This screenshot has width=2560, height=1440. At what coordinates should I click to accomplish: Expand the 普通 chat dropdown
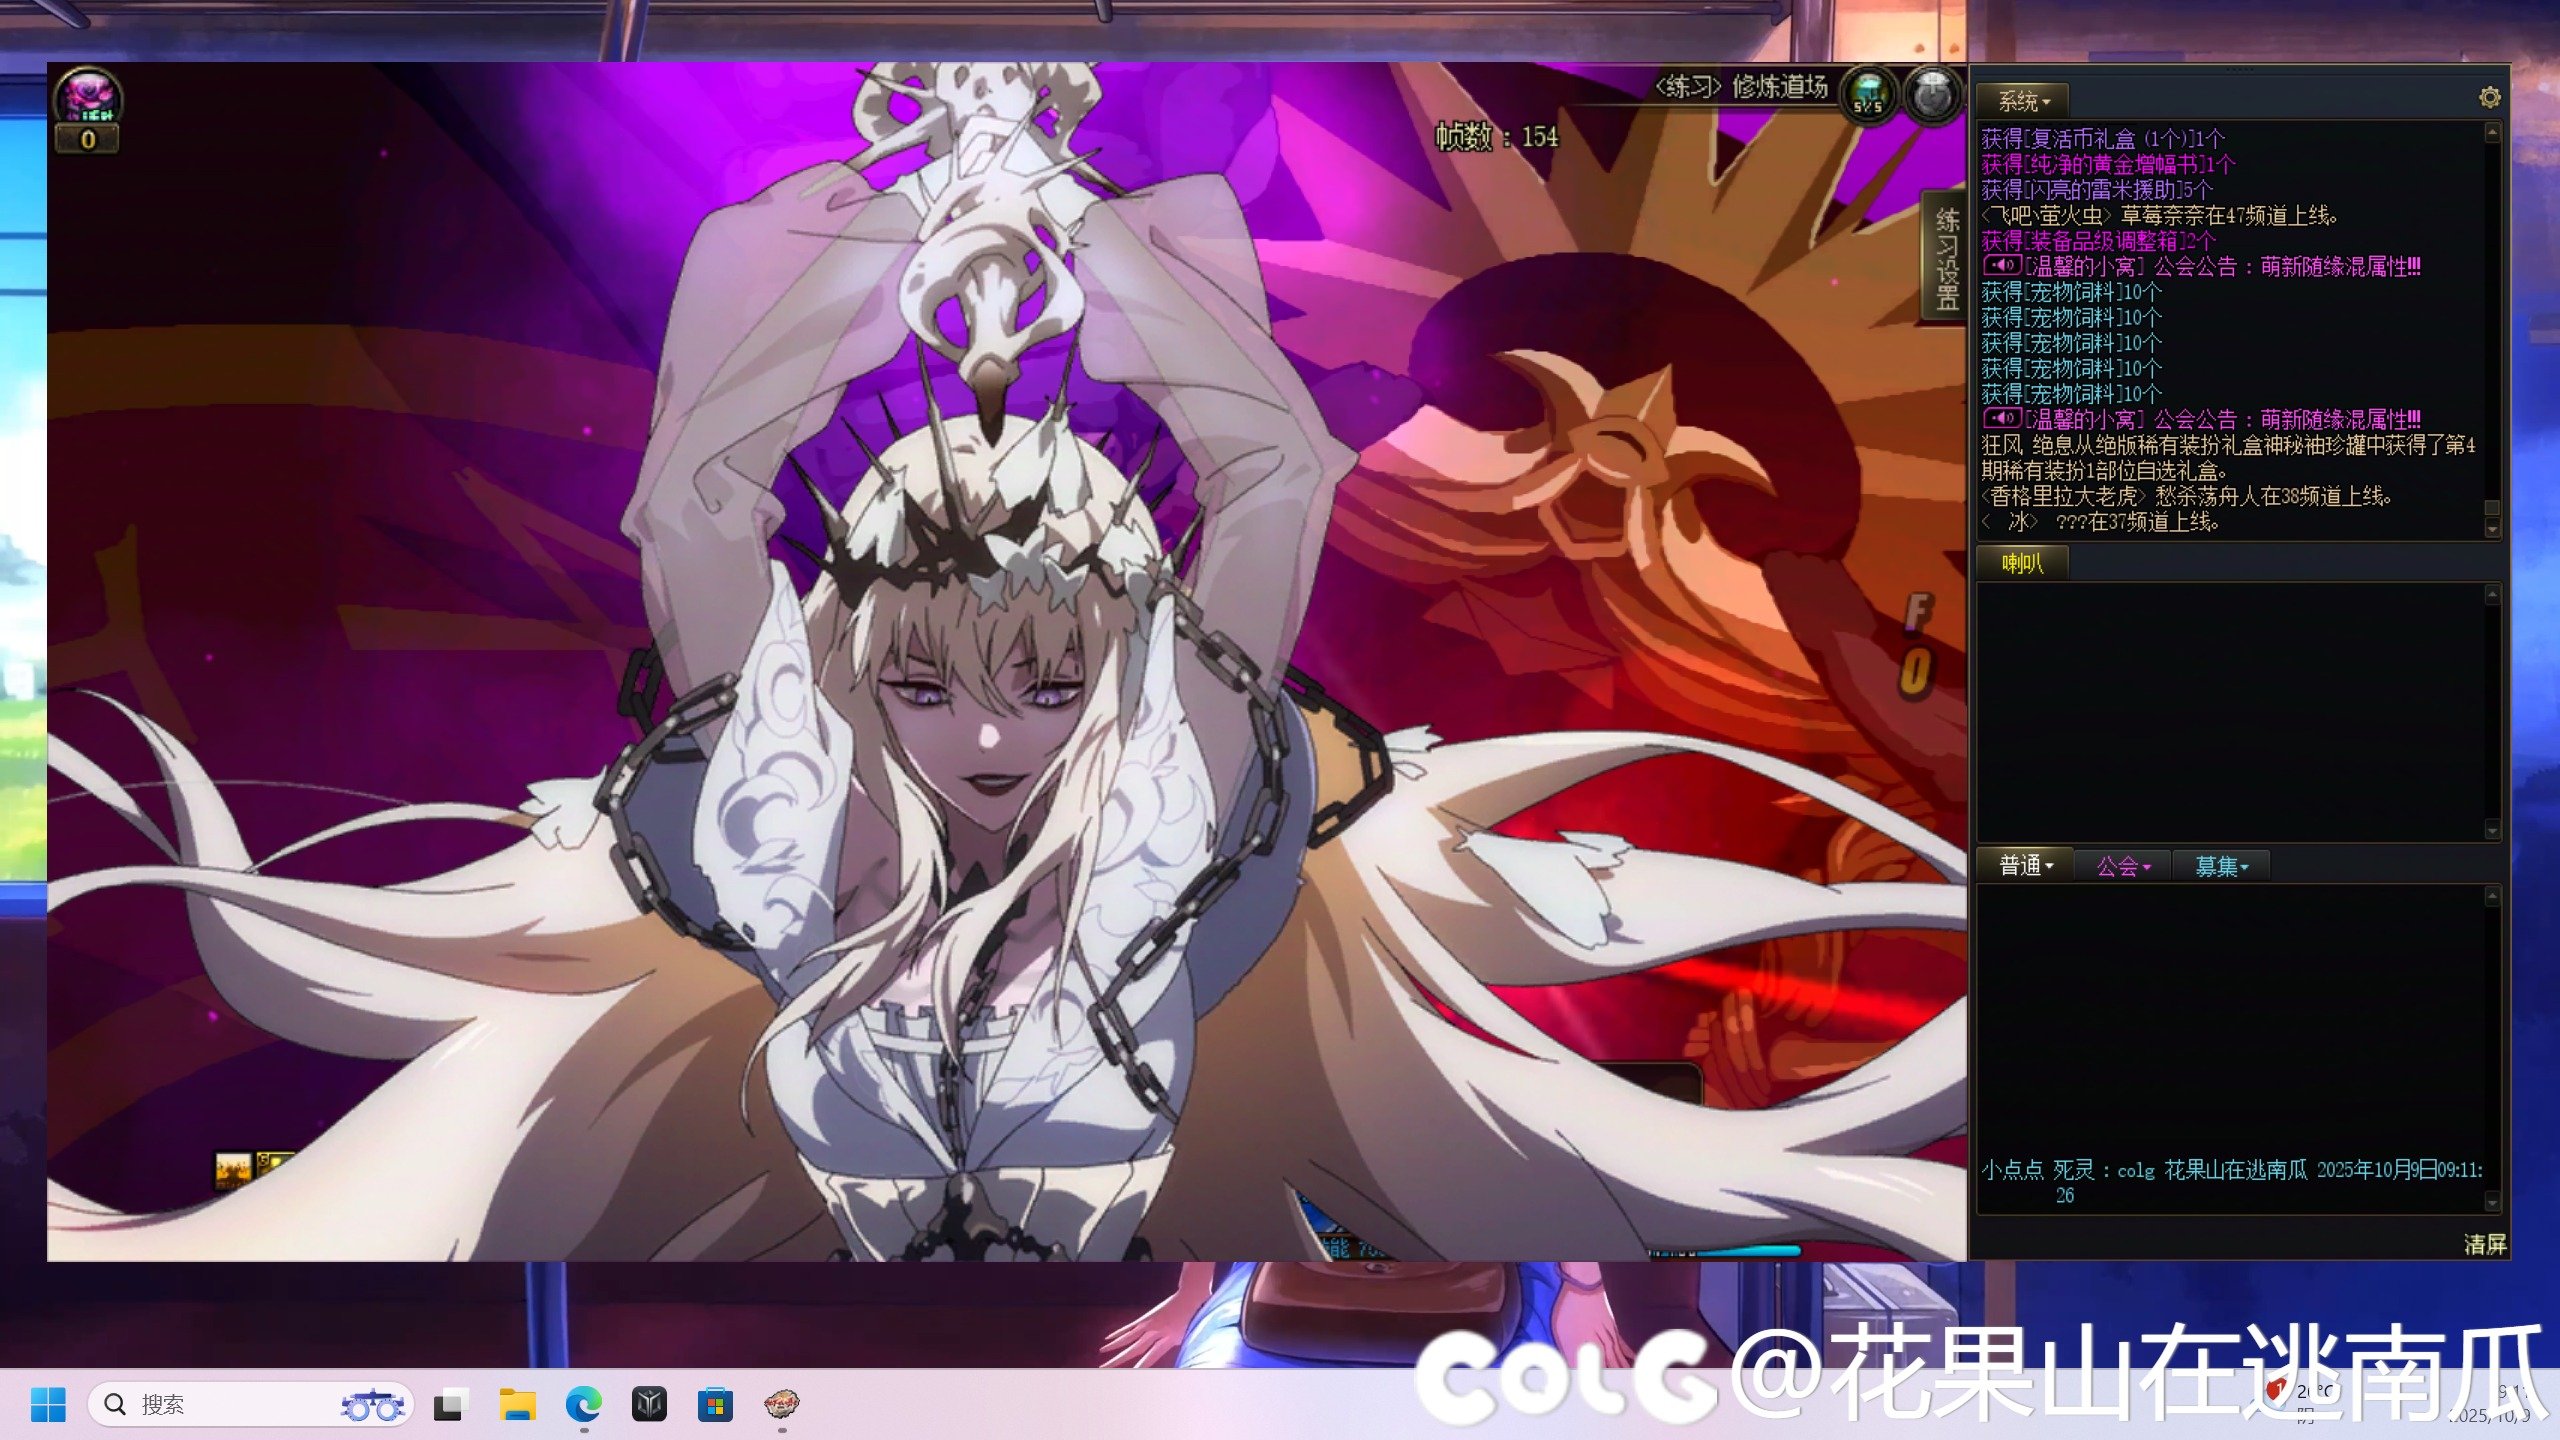(2026, 865)
